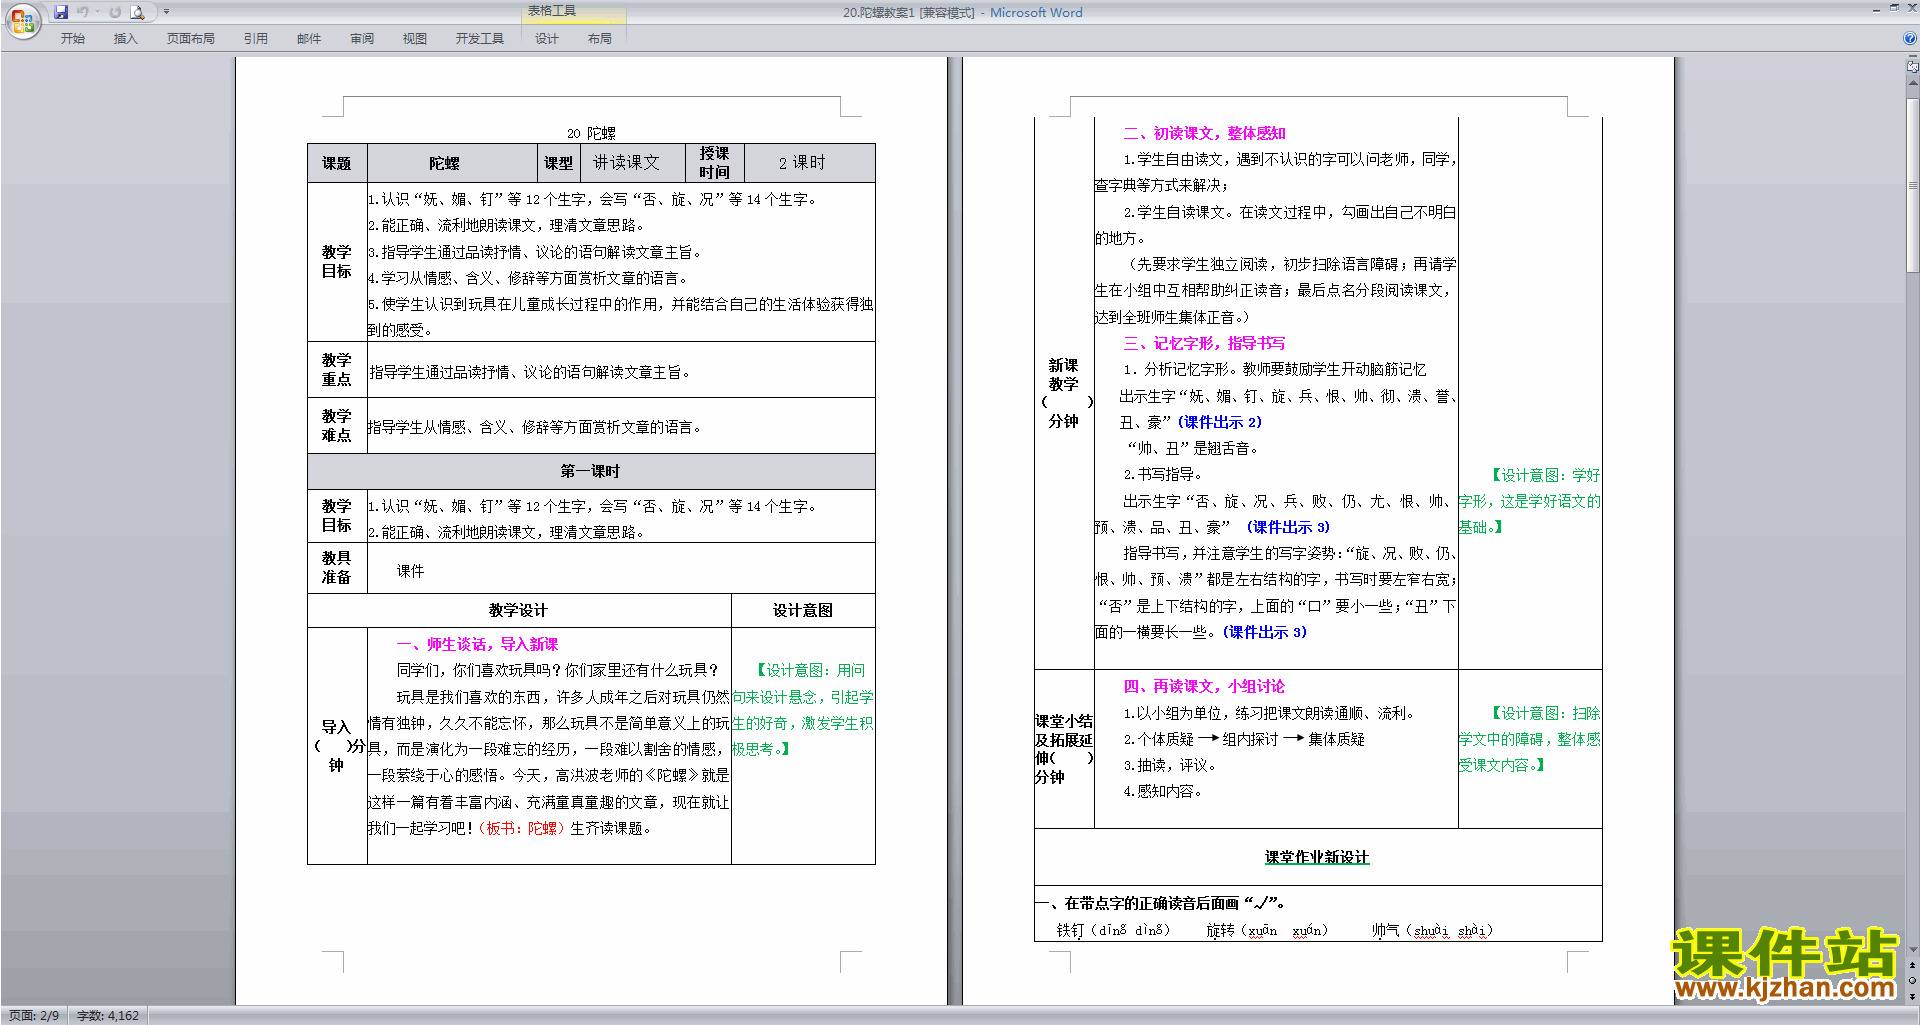Click the Select Browse Object round button
This screenshot has width=1920, height=1025.
coord(1913,981)
